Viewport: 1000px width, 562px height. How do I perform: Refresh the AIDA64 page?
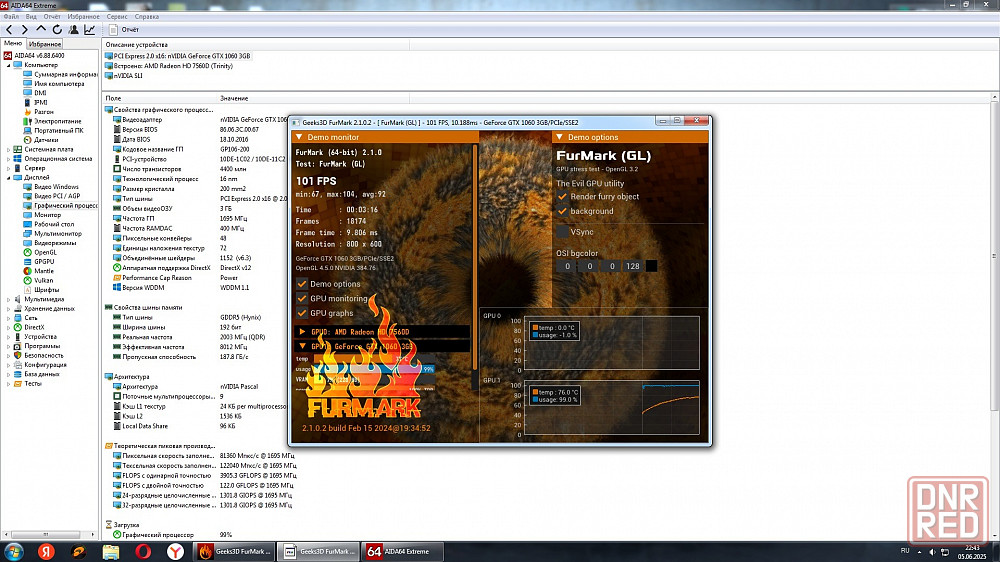(57, 29)
